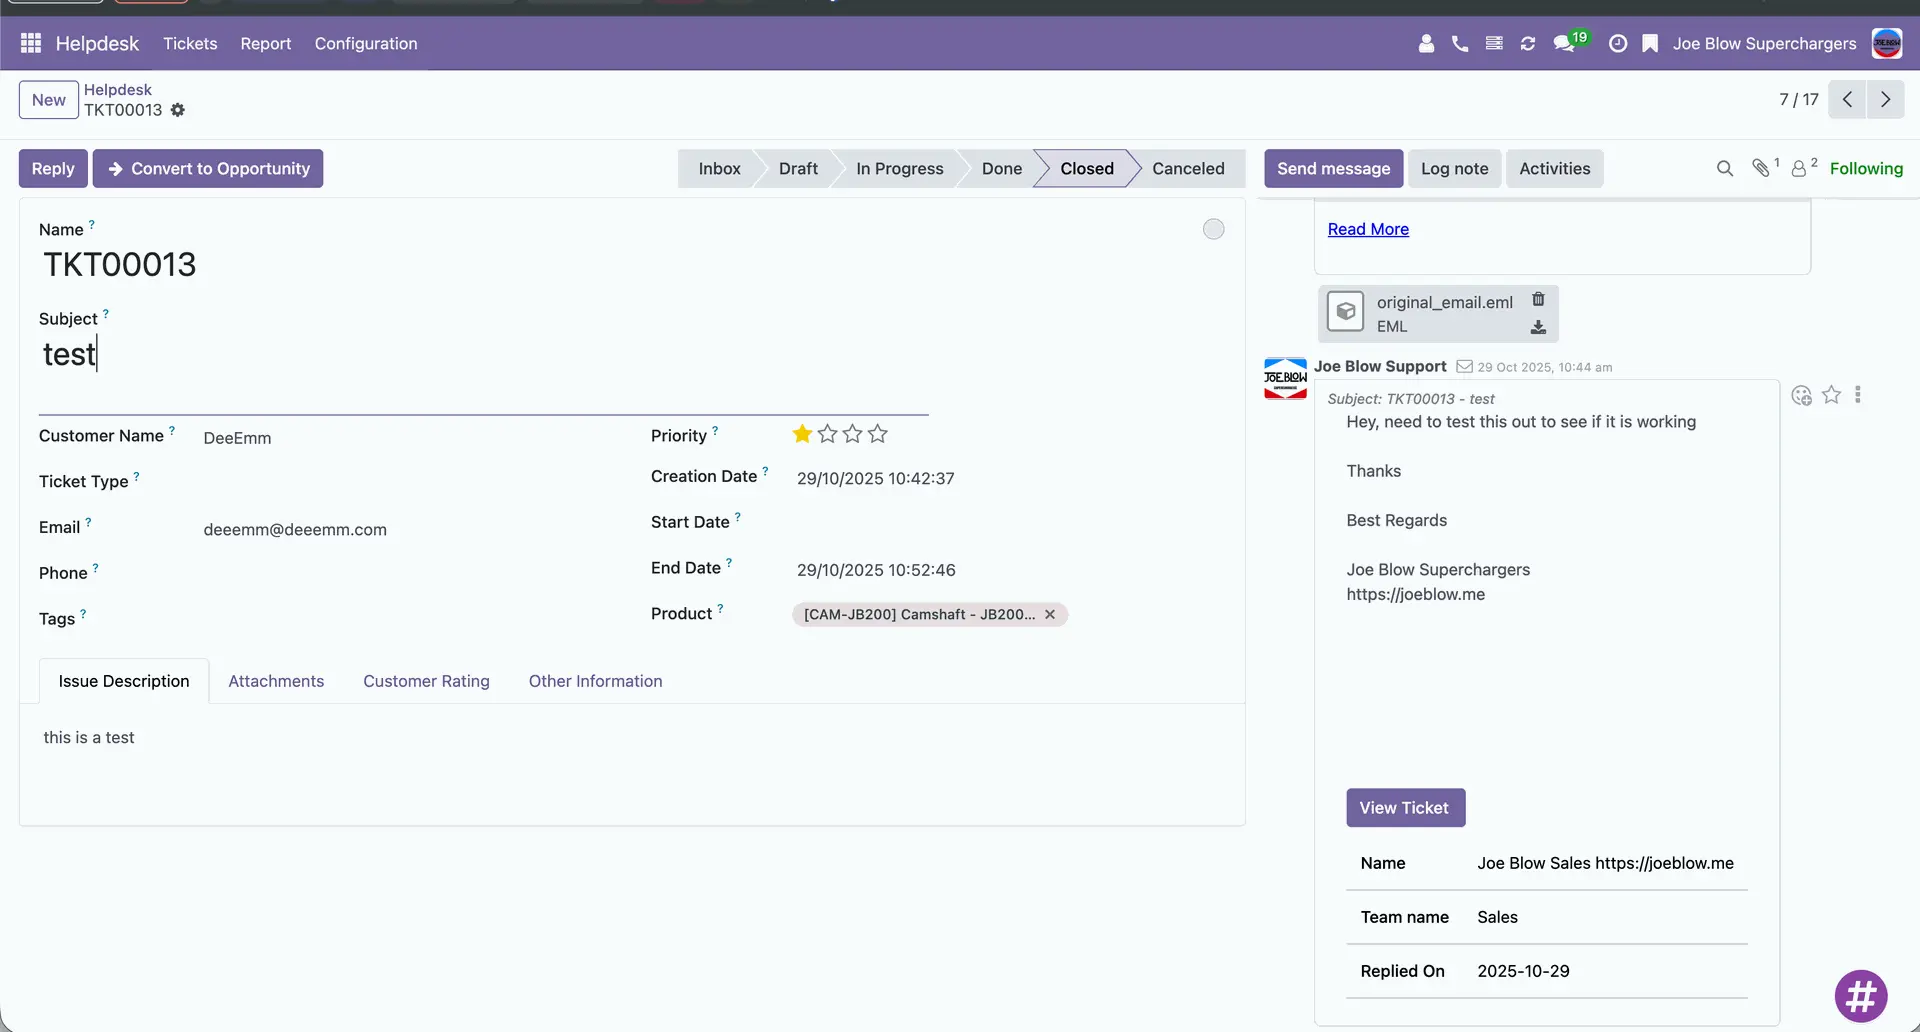Add a reaction to Joe Blow Support message

pyautogui.click(x=1802, y=395)
